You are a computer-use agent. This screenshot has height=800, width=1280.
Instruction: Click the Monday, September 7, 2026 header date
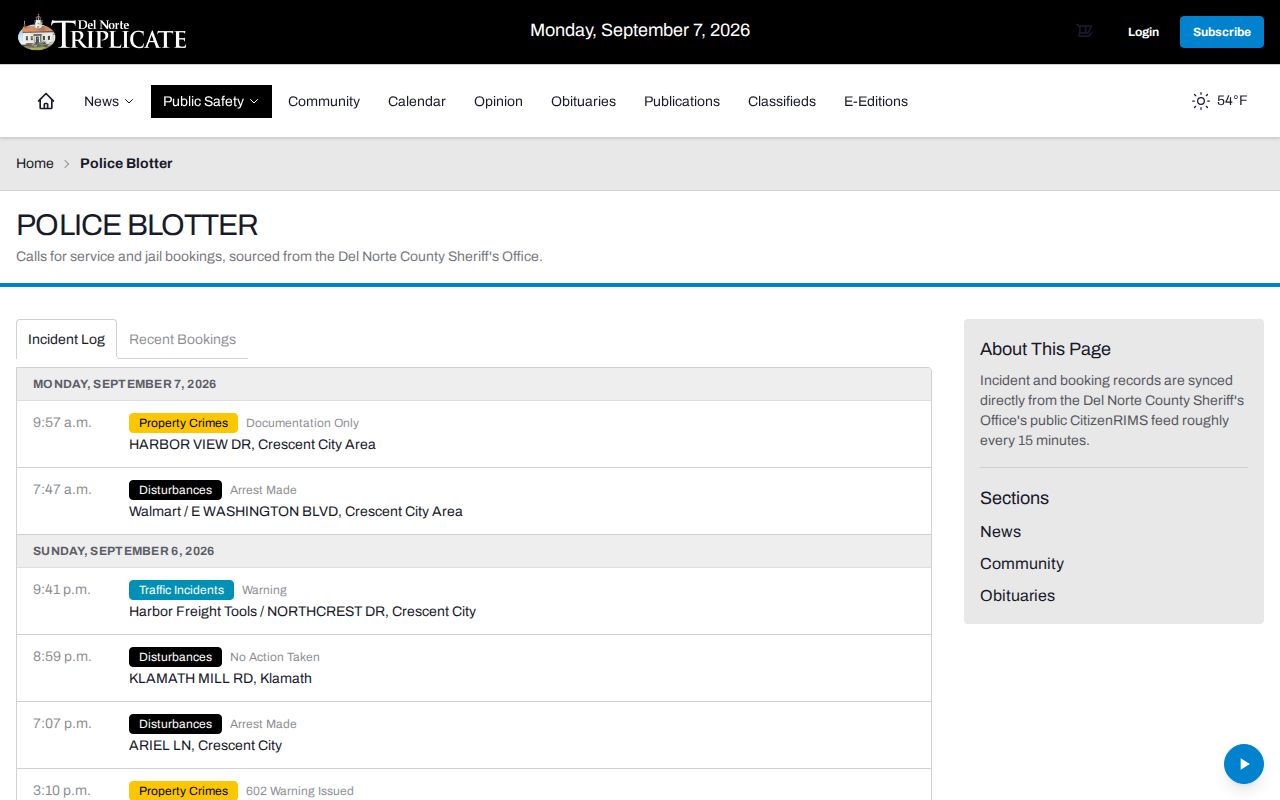(640, 30)
